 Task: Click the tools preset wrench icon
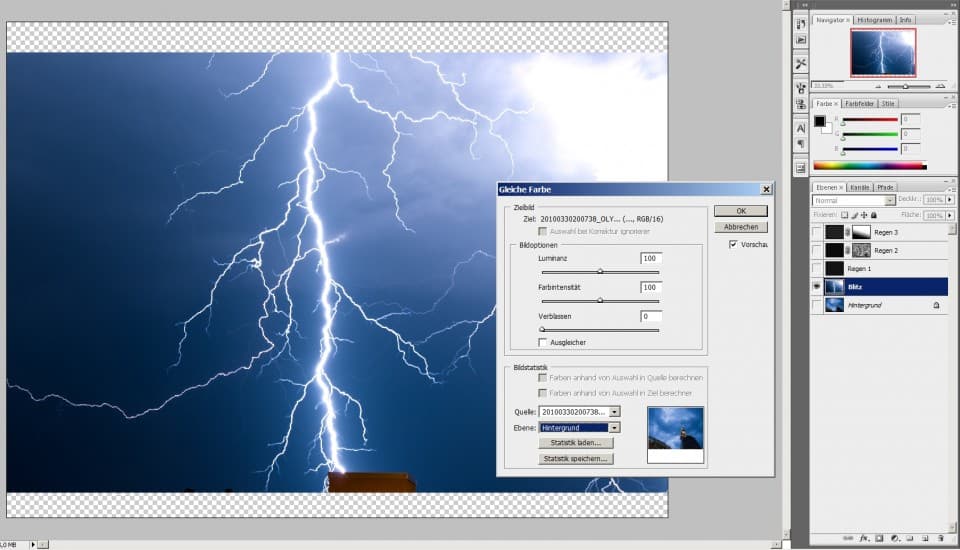pos(801,64)
